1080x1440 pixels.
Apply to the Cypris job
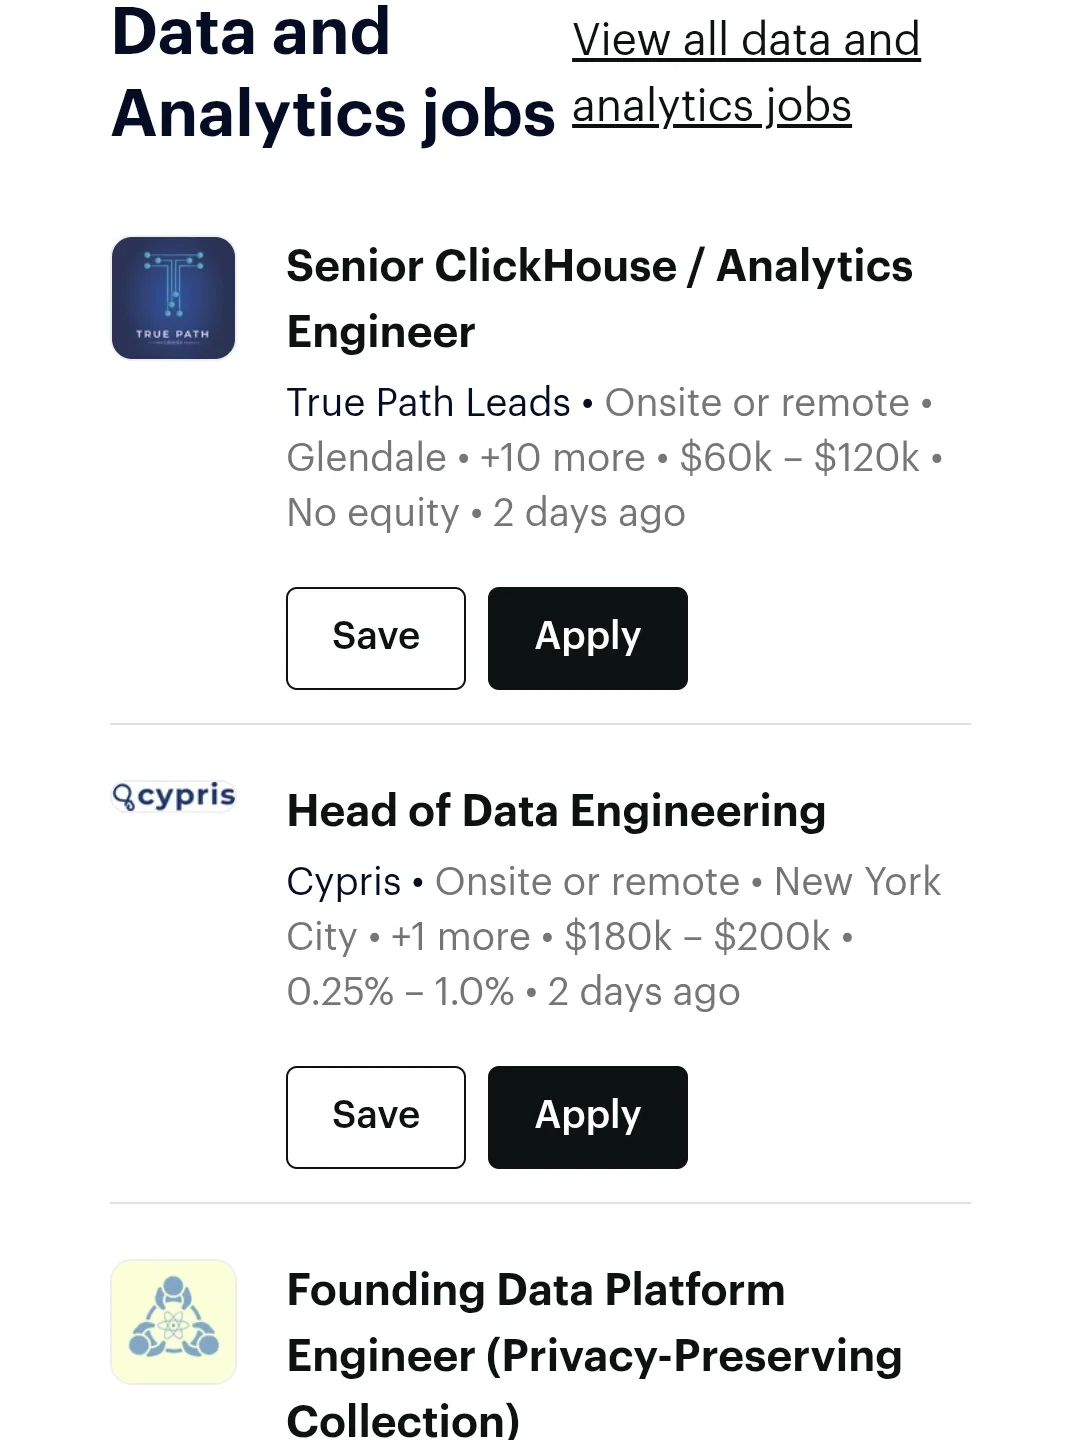[x=588, y=1117]
